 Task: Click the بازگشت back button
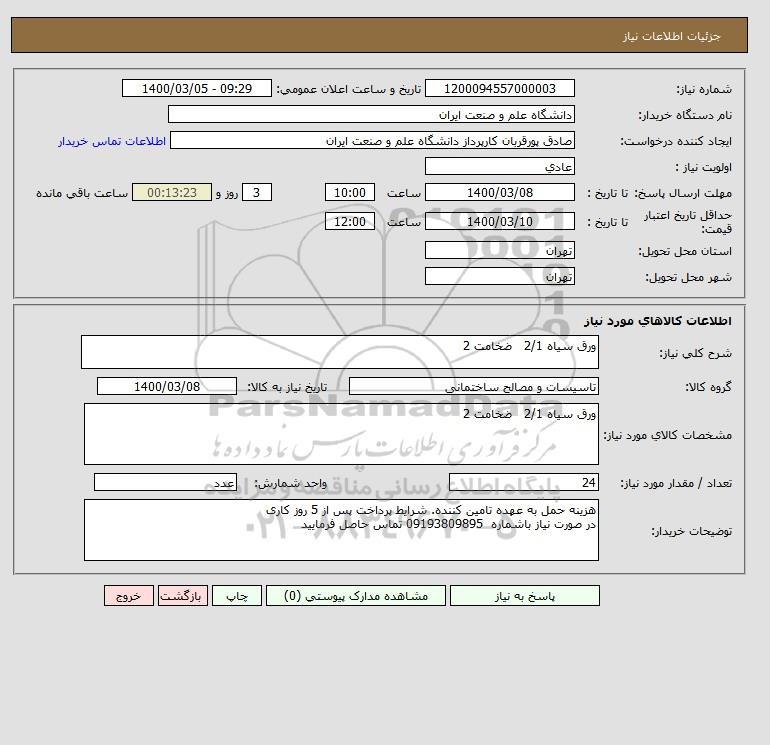tap(183, 596)
